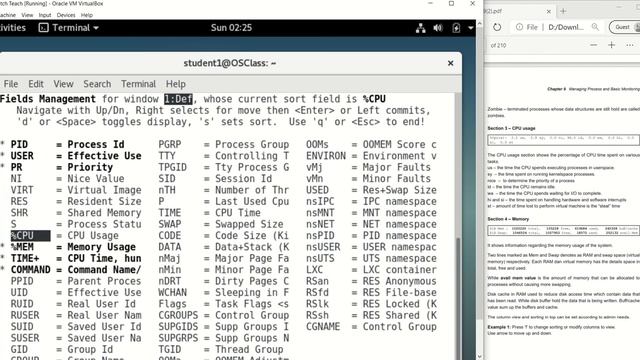Open the PDF toolbar more options menu
Image resolution: width=640 pixels, height=360 pixels.
point(630,45)
